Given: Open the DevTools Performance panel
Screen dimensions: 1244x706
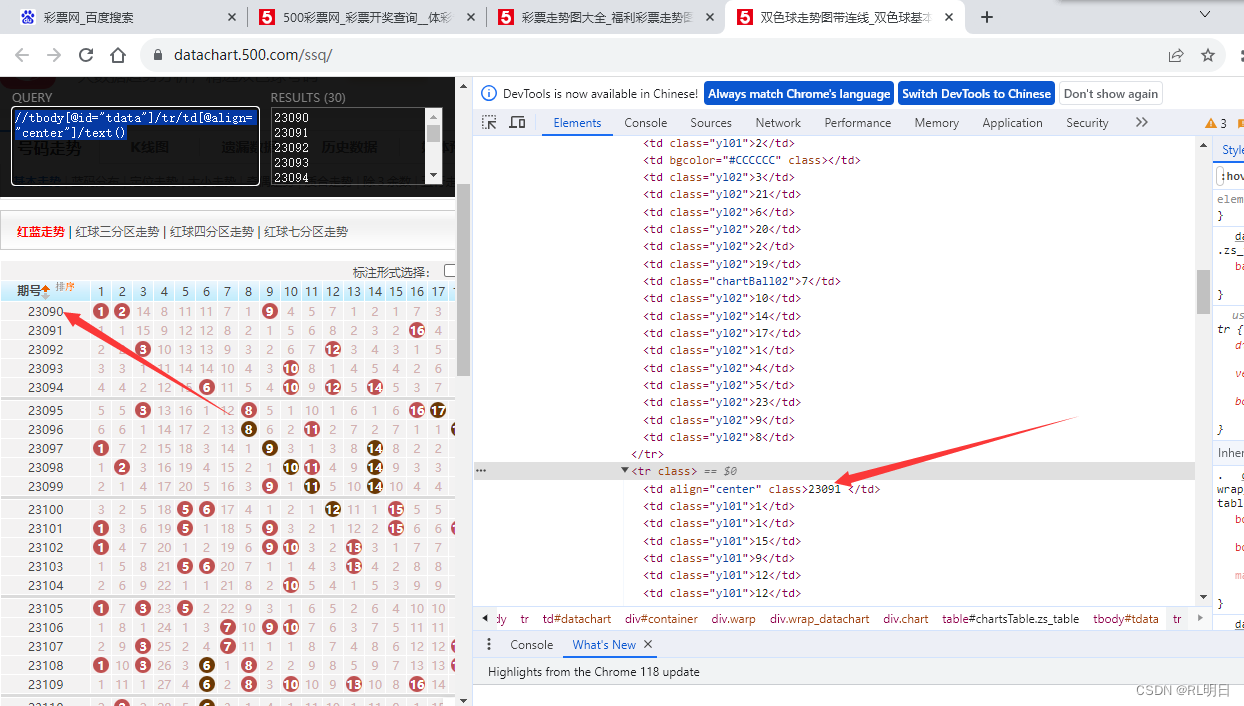Looking at the screenshot, I should (857, 123).
